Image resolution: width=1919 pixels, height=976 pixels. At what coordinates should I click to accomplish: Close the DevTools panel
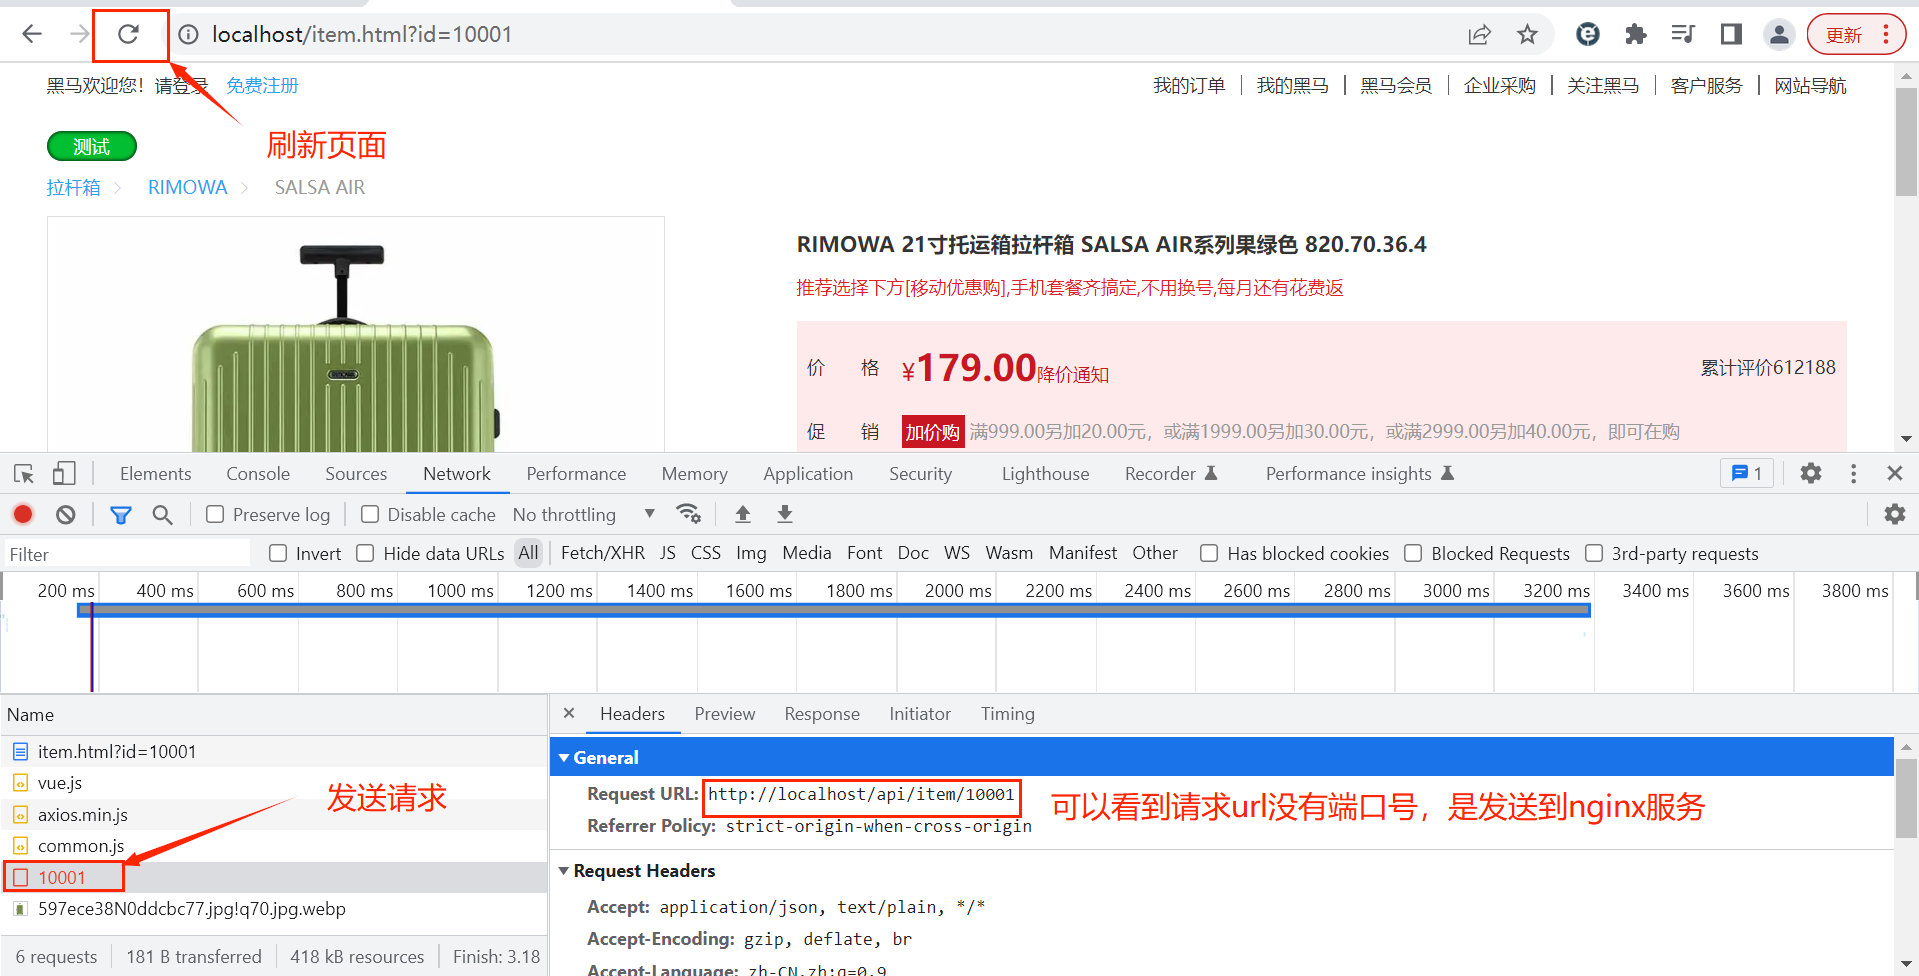coord(1894,473)
